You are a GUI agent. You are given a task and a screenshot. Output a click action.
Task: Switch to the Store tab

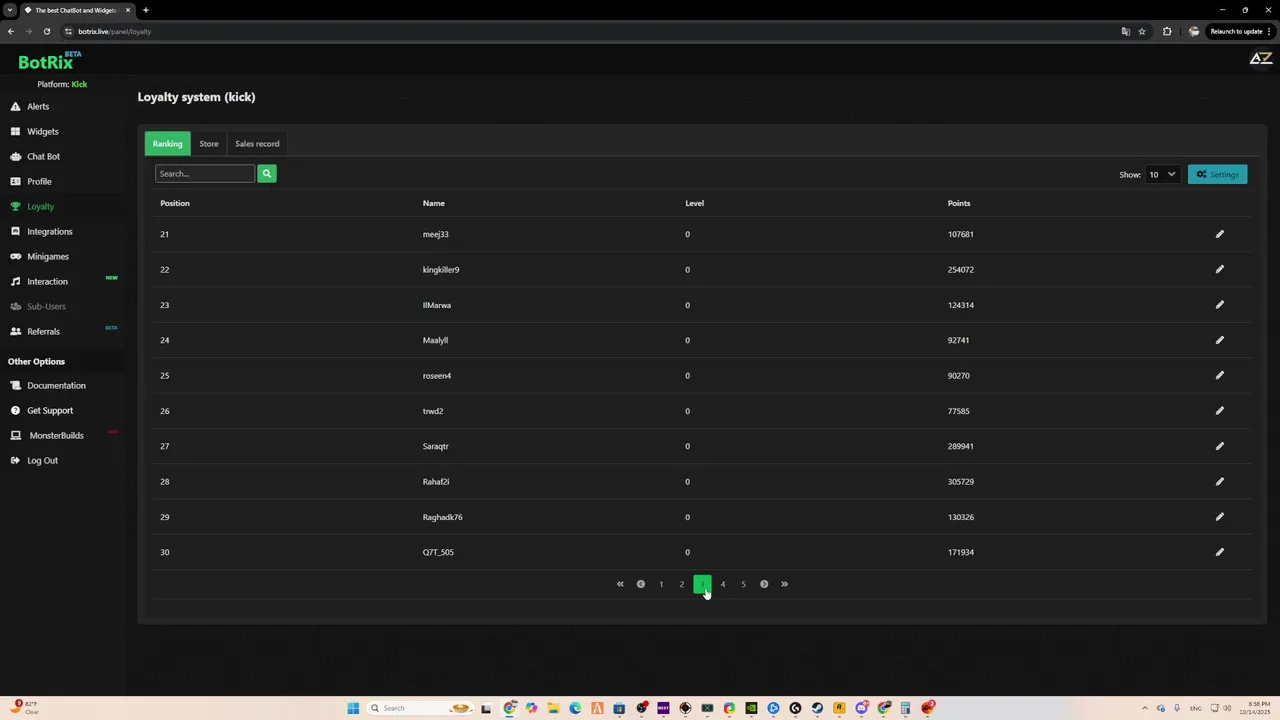tap(208, 144)
